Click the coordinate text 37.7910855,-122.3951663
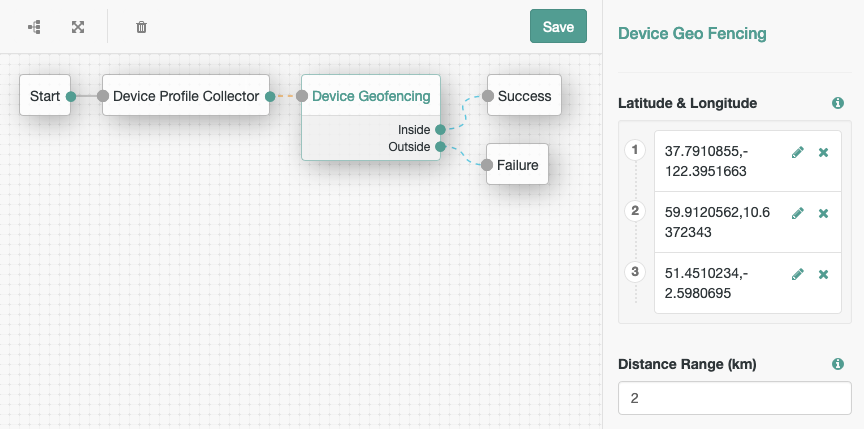This screenshot has height=429, width=864. (x=706, y=161)
